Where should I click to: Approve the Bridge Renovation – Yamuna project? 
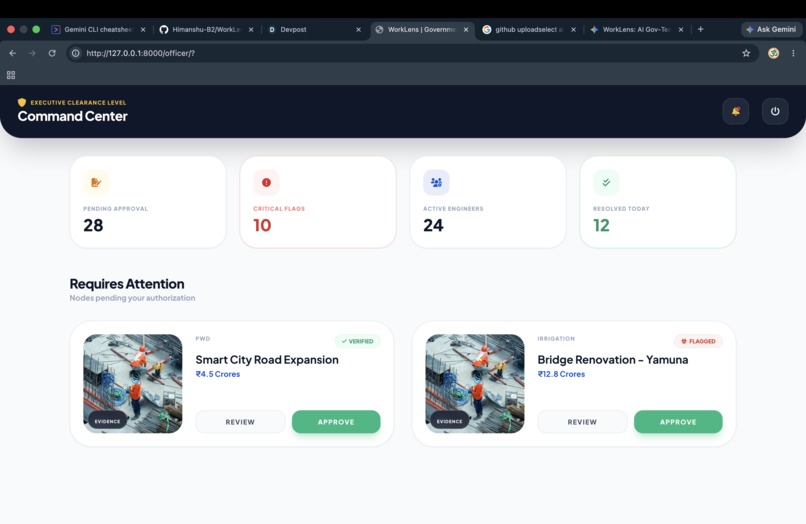(x=678, y=422)
